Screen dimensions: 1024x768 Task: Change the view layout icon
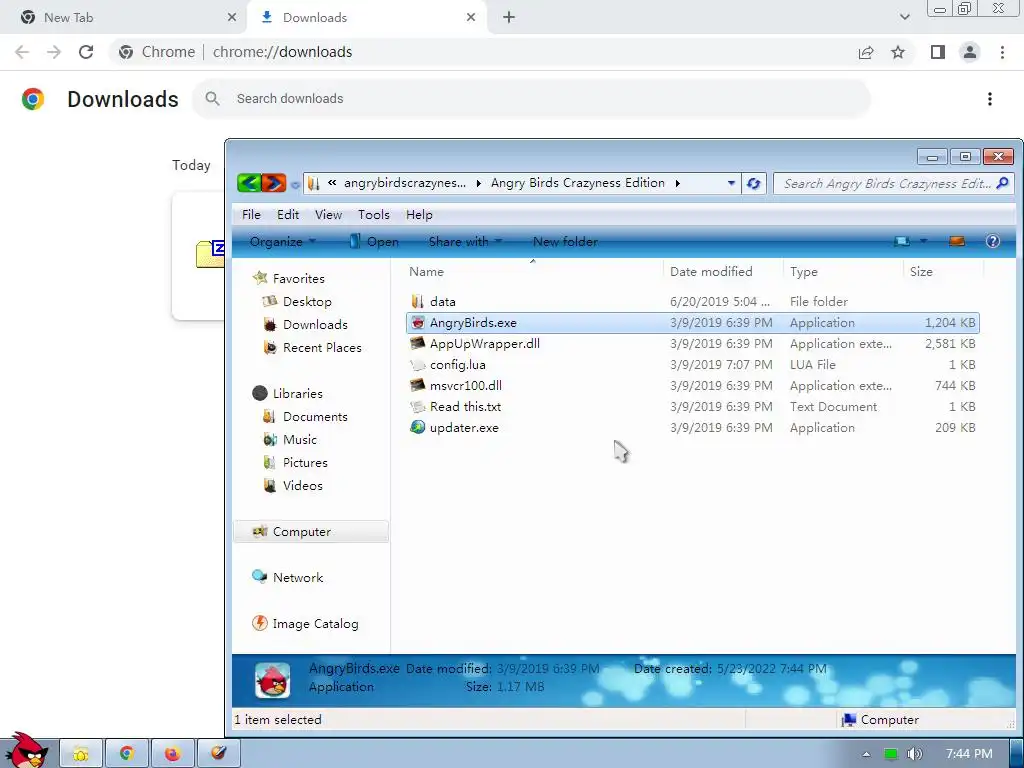(x=902, y=241)
